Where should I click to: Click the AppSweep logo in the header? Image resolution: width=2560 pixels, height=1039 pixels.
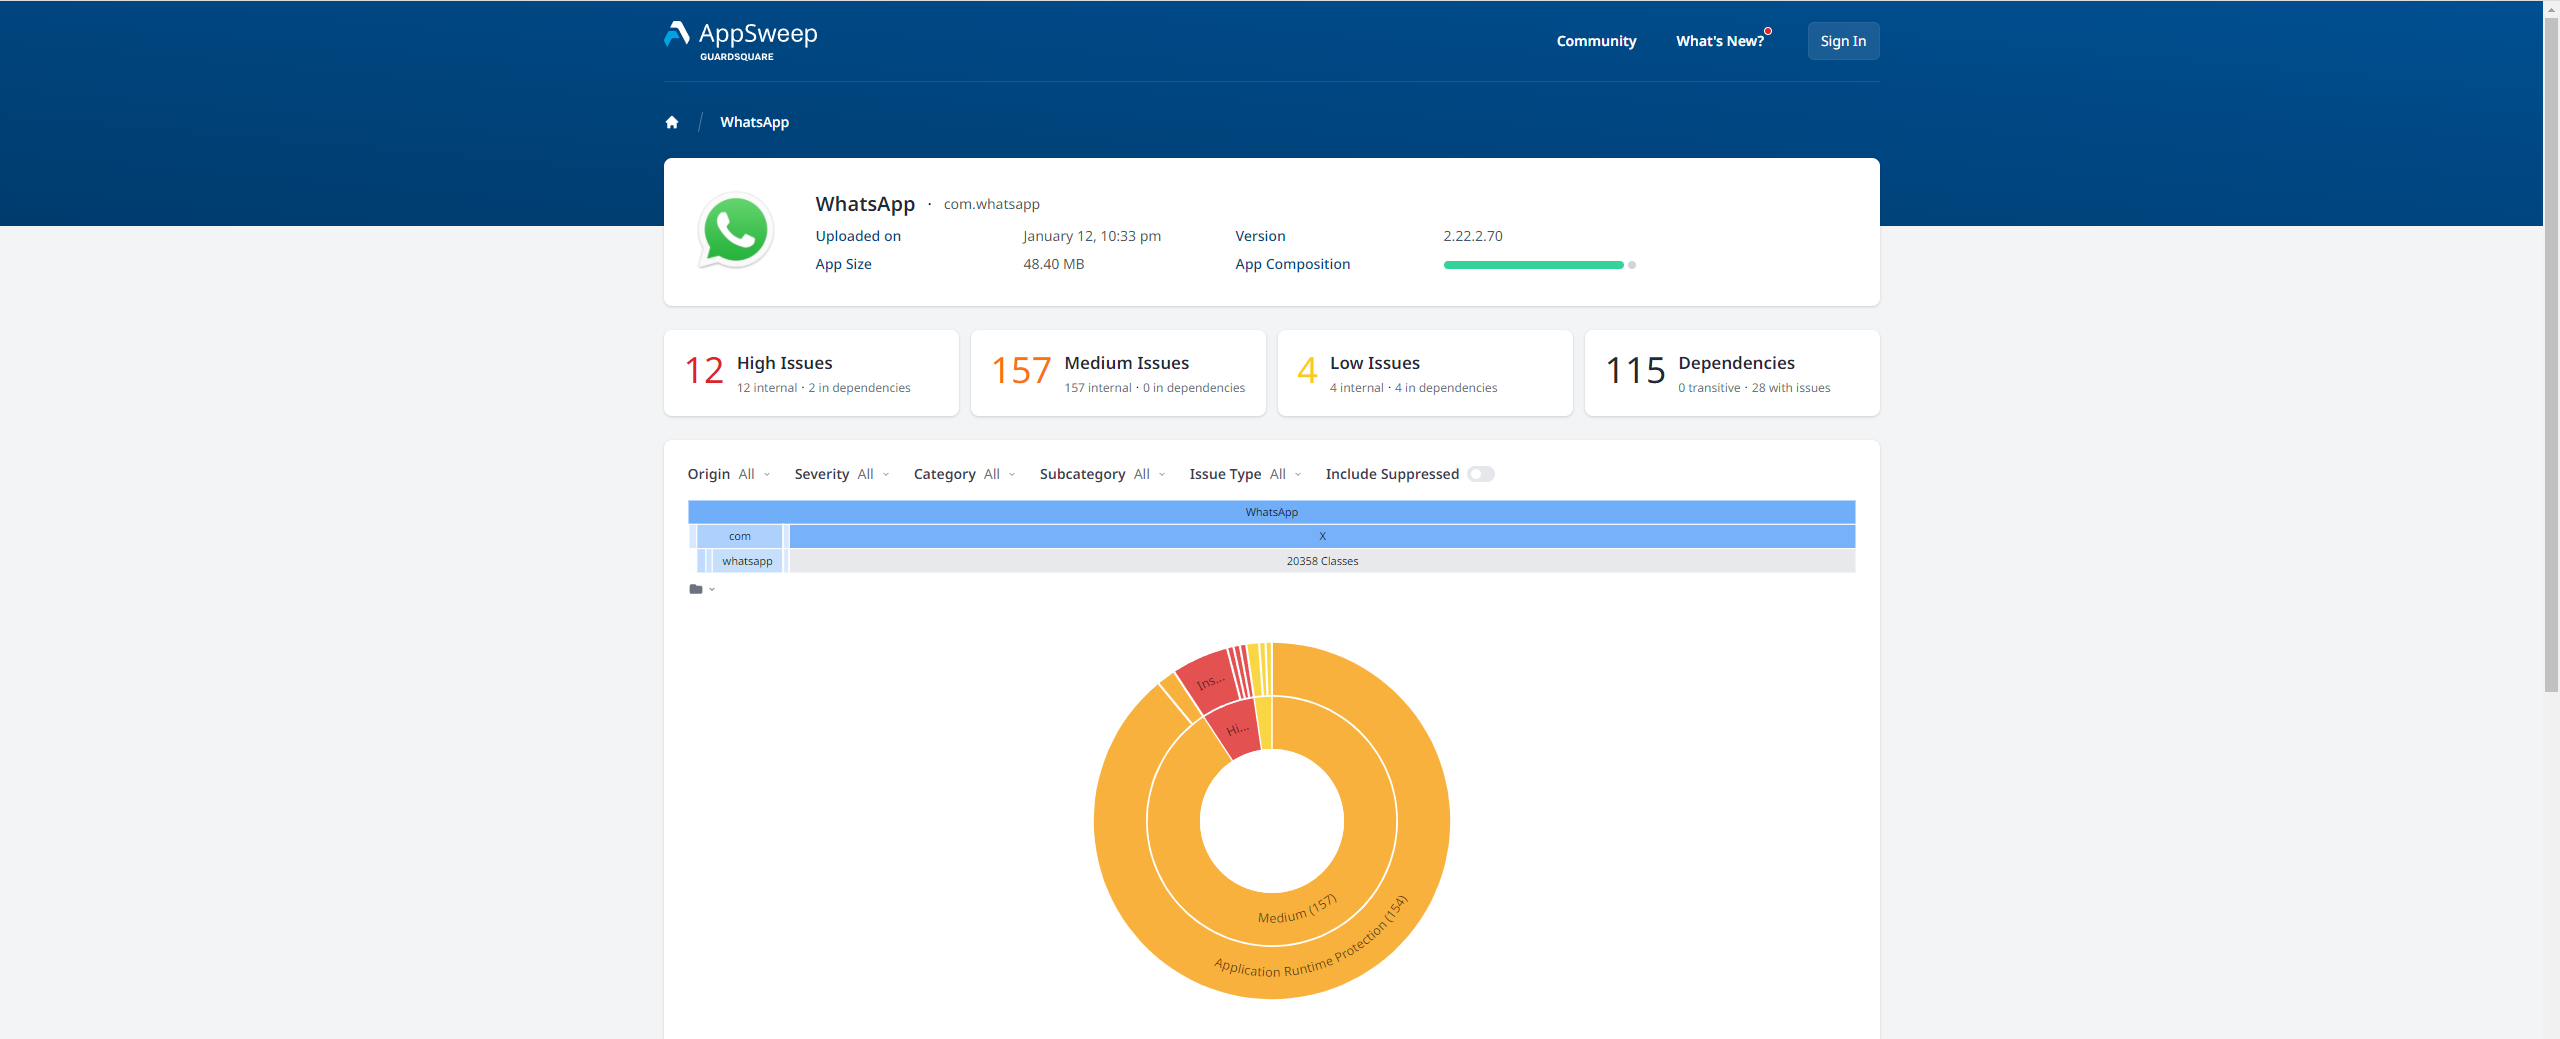(x=741, y=40)
